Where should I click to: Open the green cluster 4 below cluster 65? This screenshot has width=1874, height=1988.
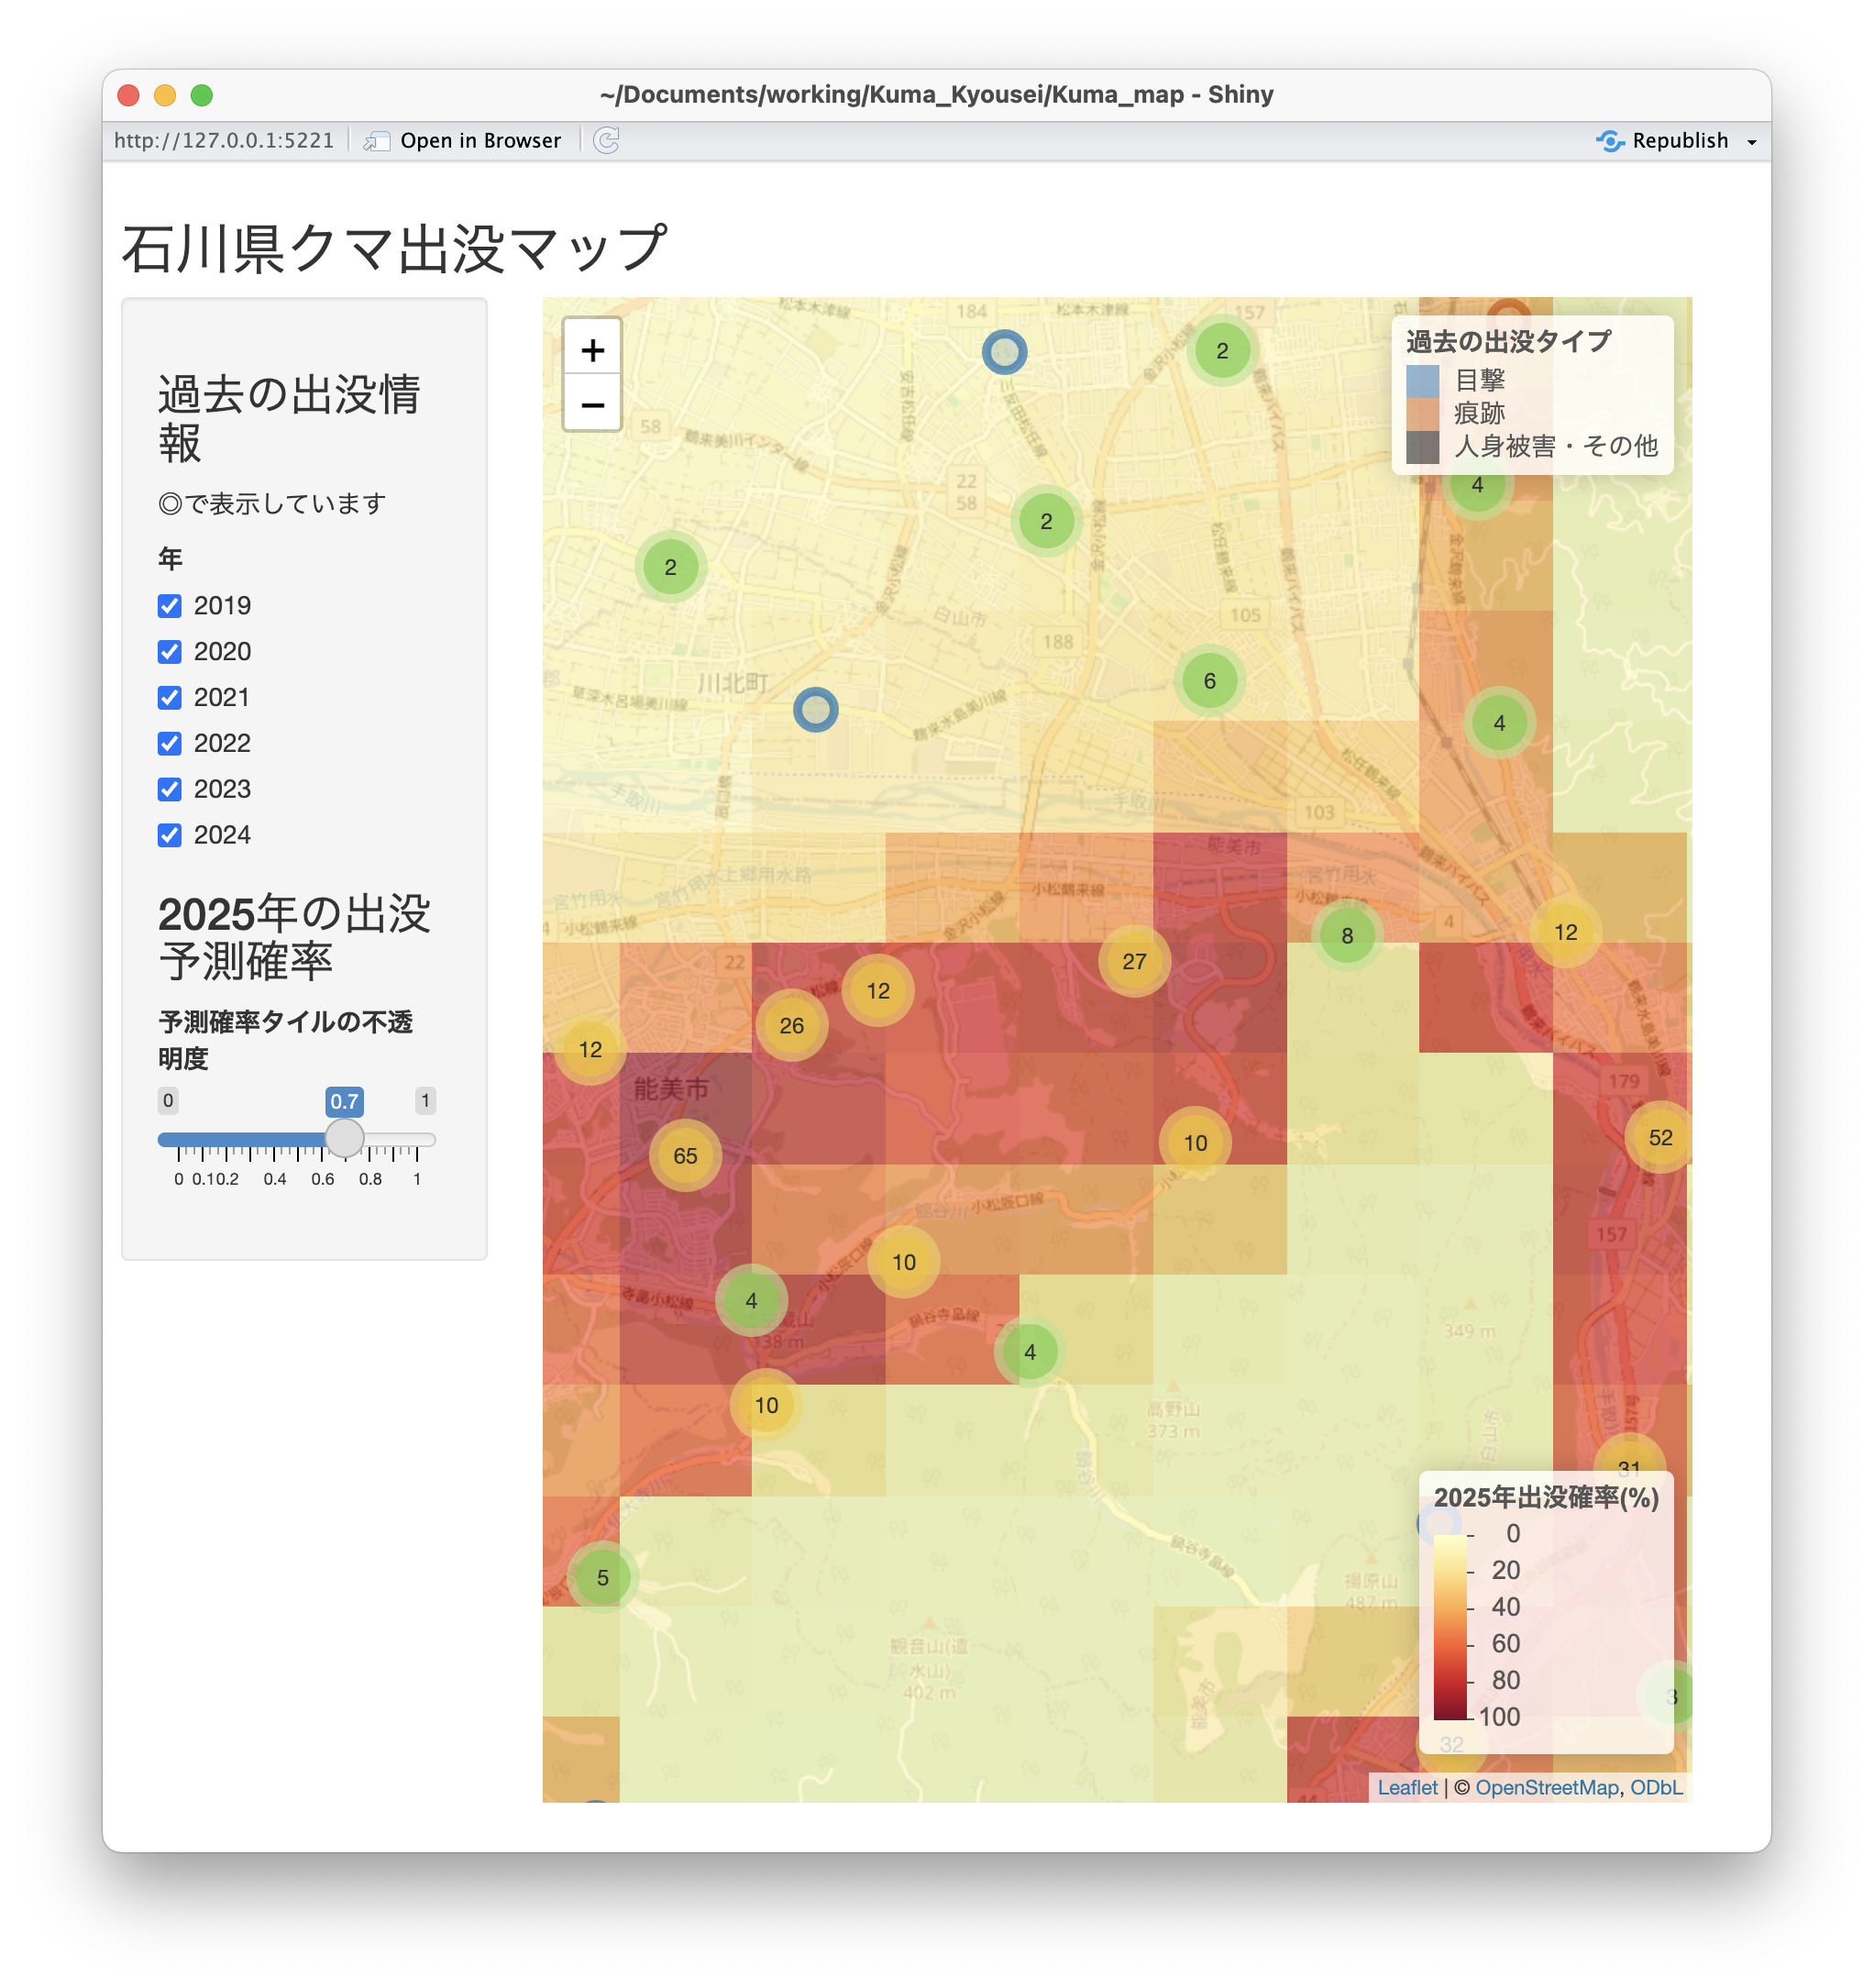pos(751,1300)
